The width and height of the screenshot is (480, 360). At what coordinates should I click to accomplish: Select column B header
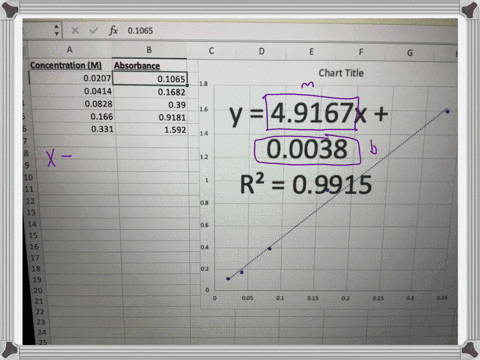[x=149, y=50]
